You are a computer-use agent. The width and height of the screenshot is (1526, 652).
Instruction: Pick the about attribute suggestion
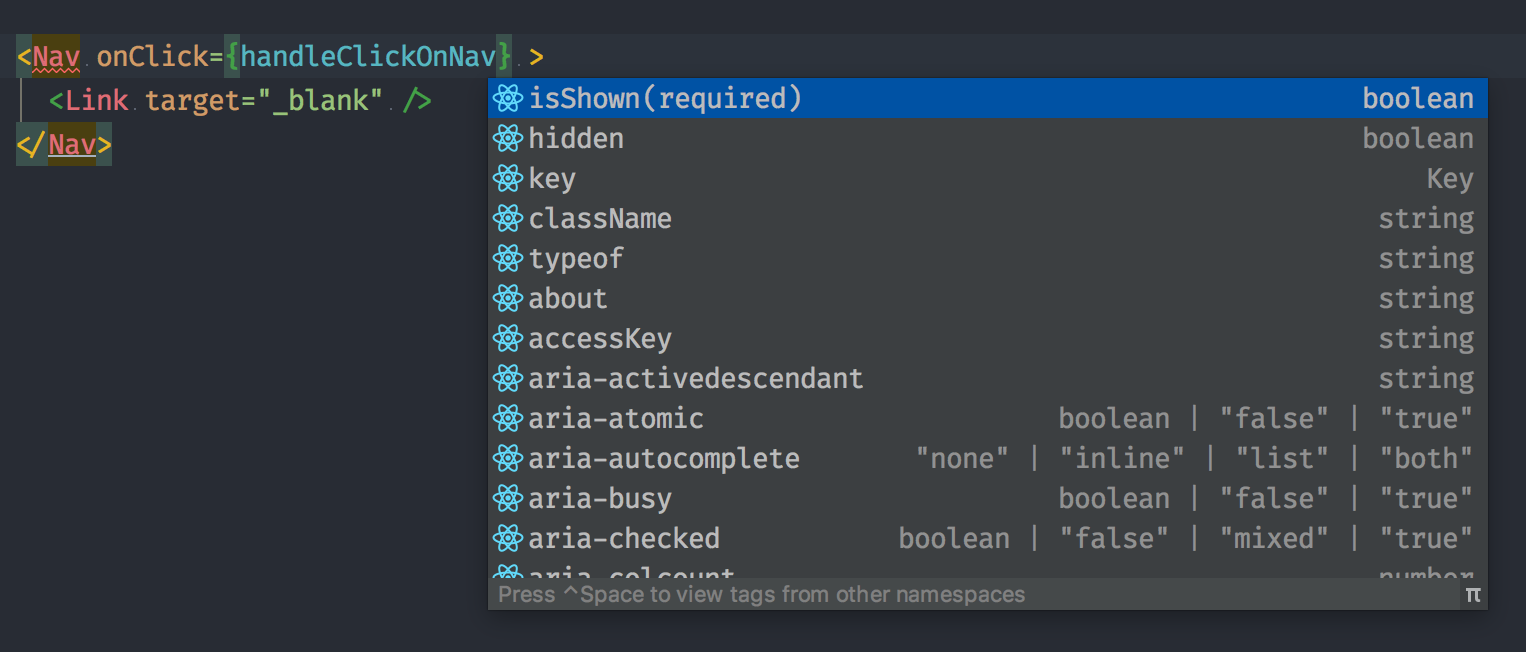(x=988, y=298)
